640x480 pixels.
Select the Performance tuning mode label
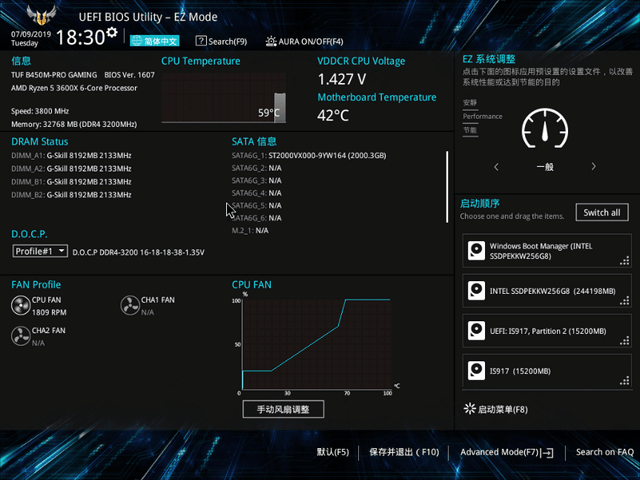tap(482, 116)
